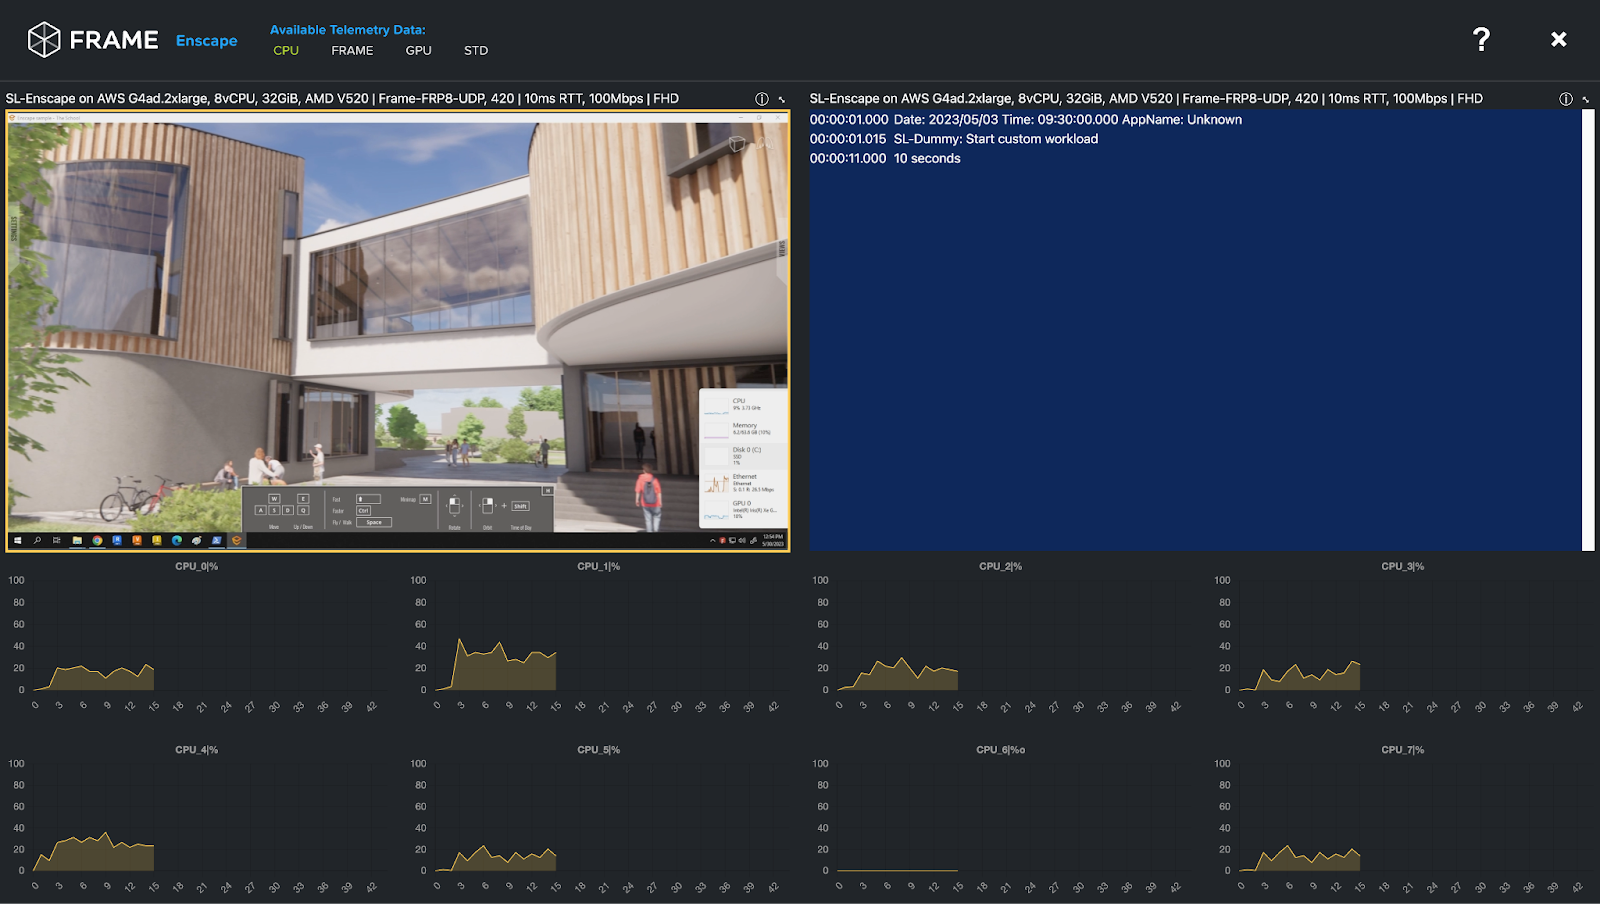Click the flat CPU_6 usage line
The height and width of the screenshot is (904, 1600).
tap(897, 870)
